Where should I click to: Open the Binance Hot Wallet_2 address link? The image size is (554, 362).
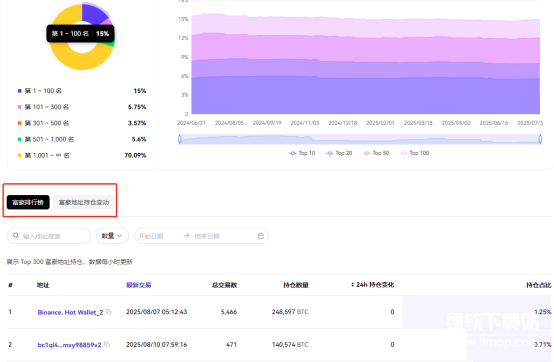pyautogui.click(x=70, y=312)
